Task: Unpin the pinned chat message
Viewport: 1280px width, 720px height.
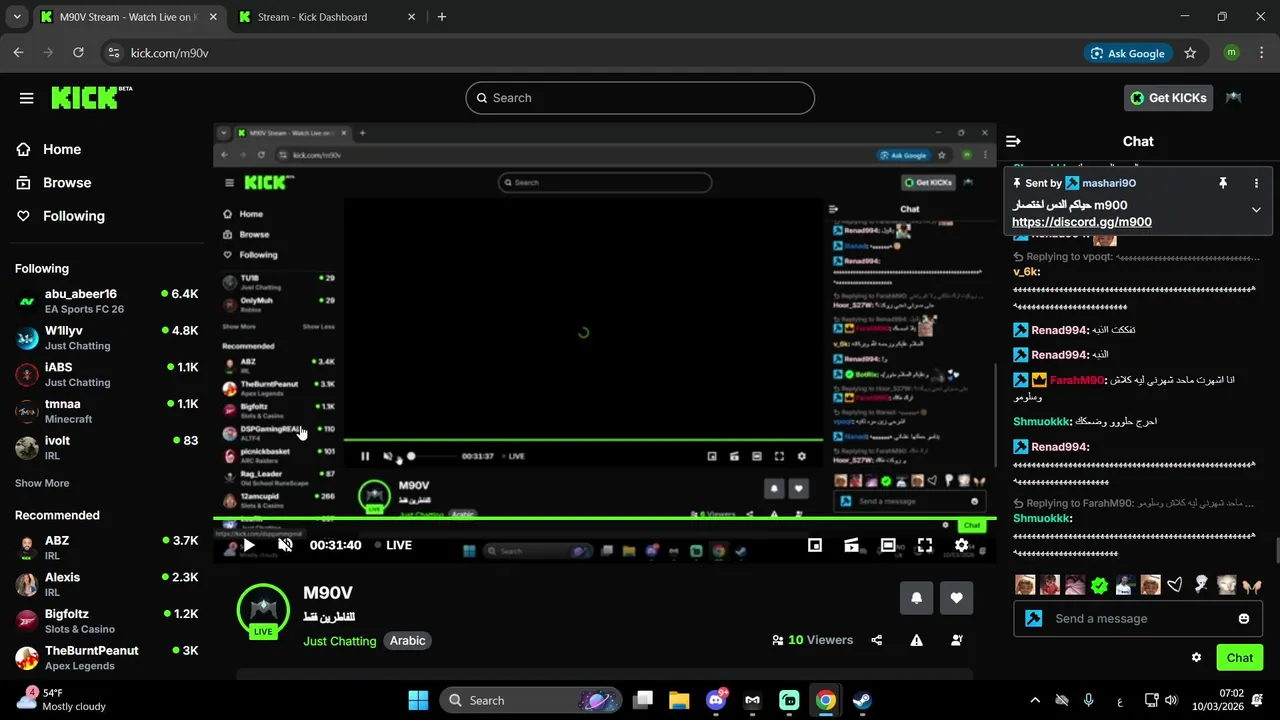Action: tap(1222, 183)
